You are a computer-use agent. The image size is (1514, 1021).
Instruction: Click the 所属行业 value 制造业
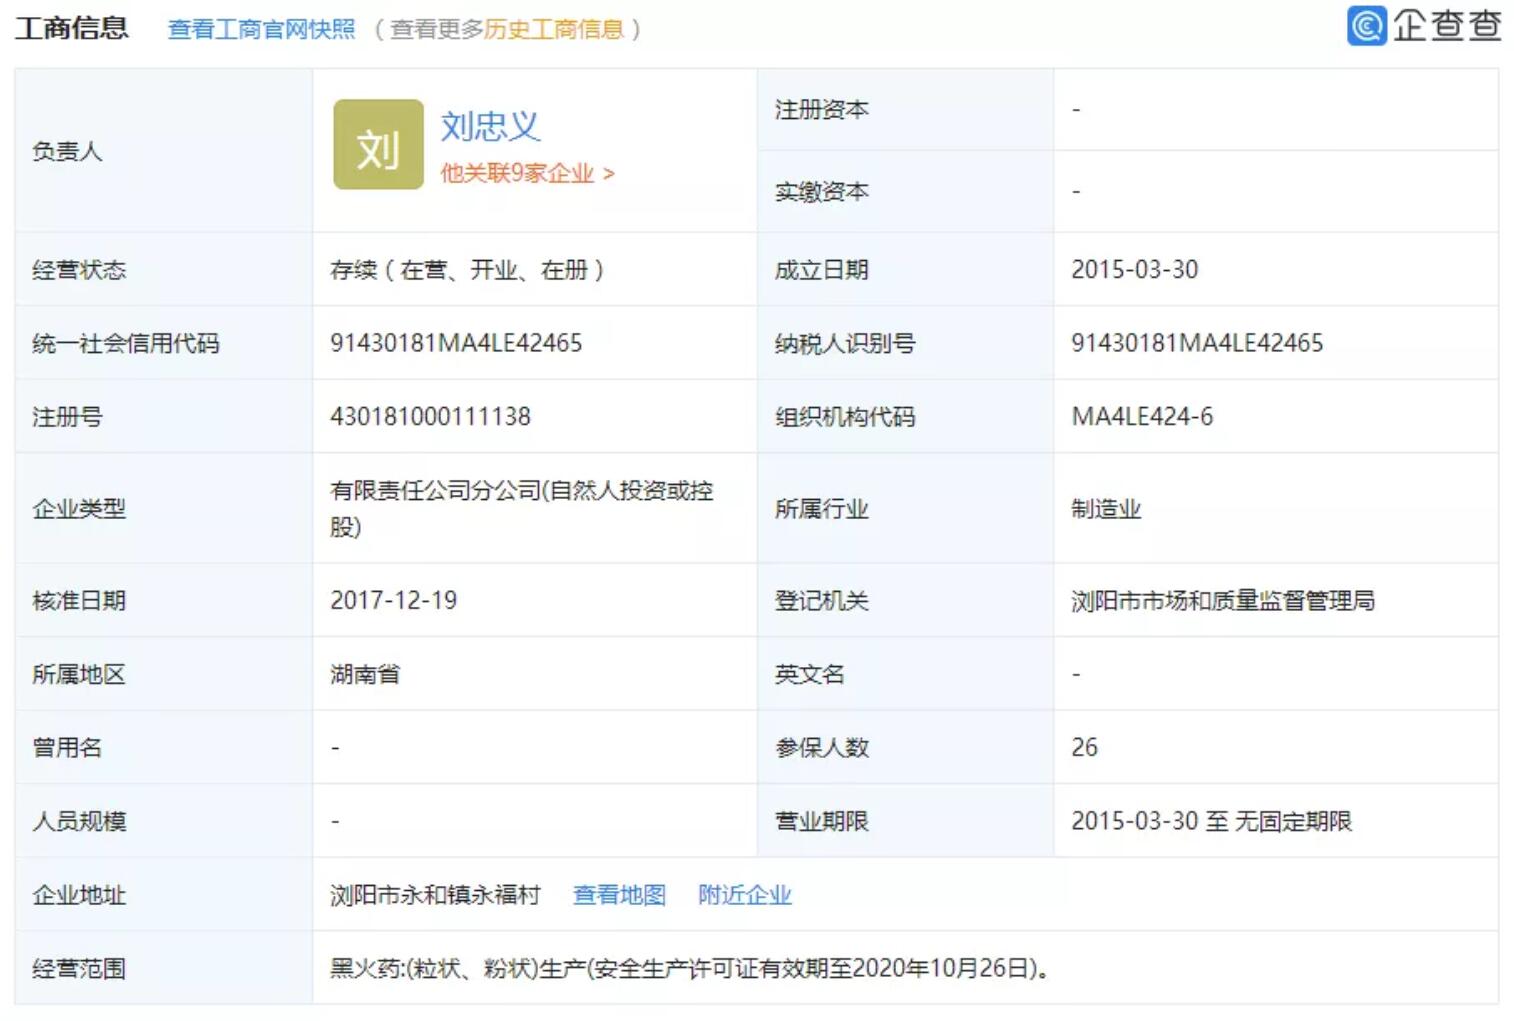click(1106, 509)
